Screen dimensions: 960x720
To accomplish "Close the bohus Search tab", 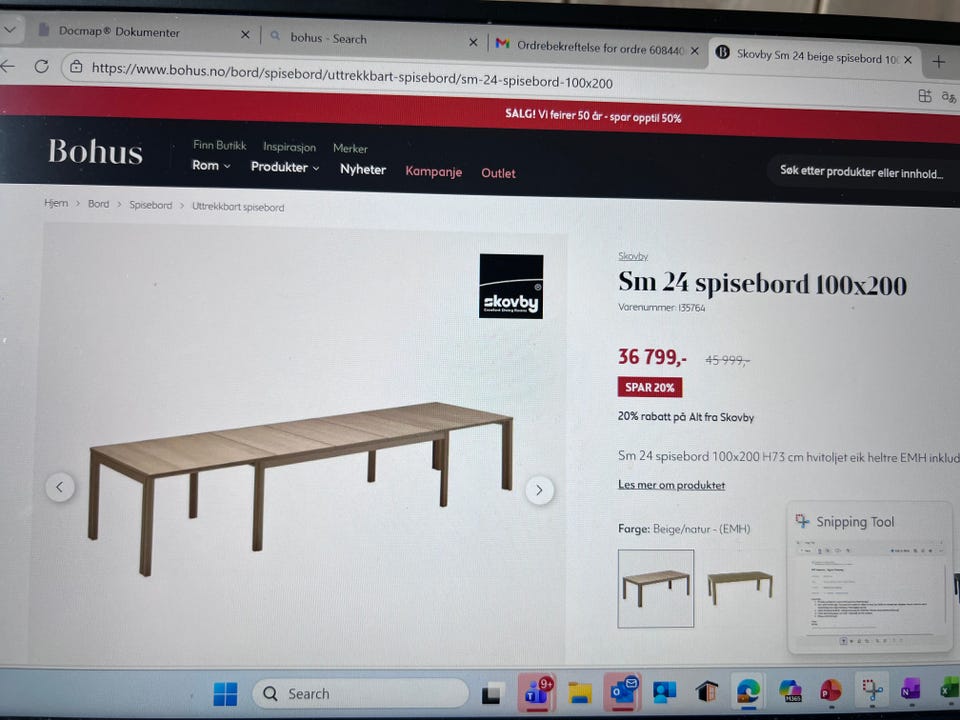I will 473,42.
